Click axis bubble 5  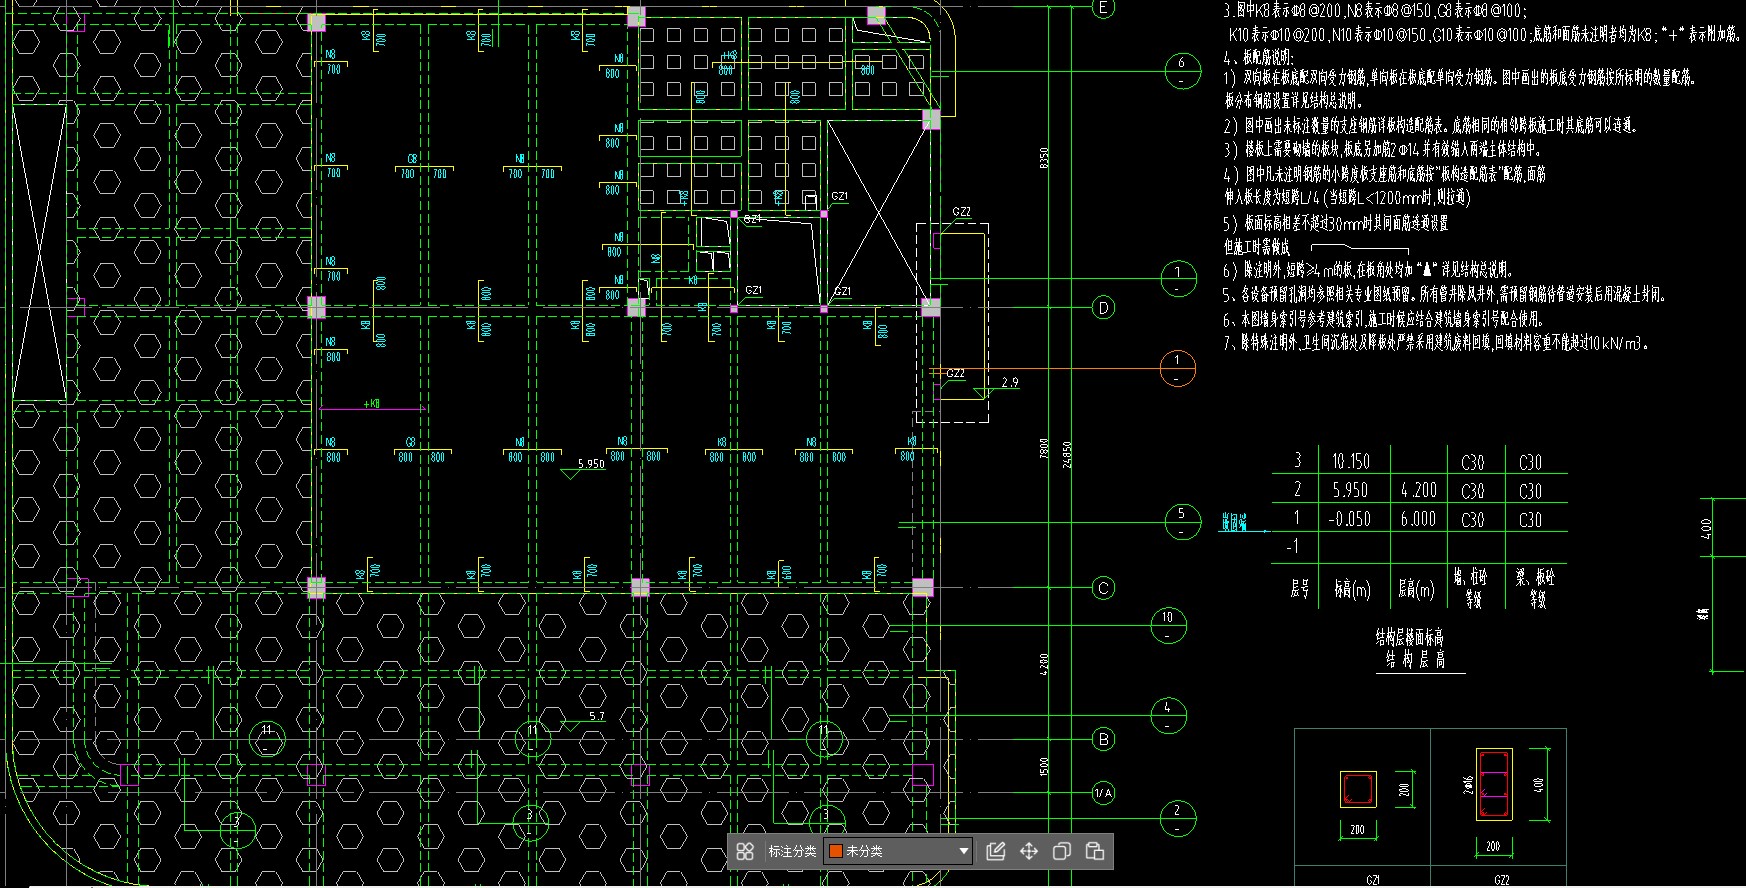tap(1182, 521)
